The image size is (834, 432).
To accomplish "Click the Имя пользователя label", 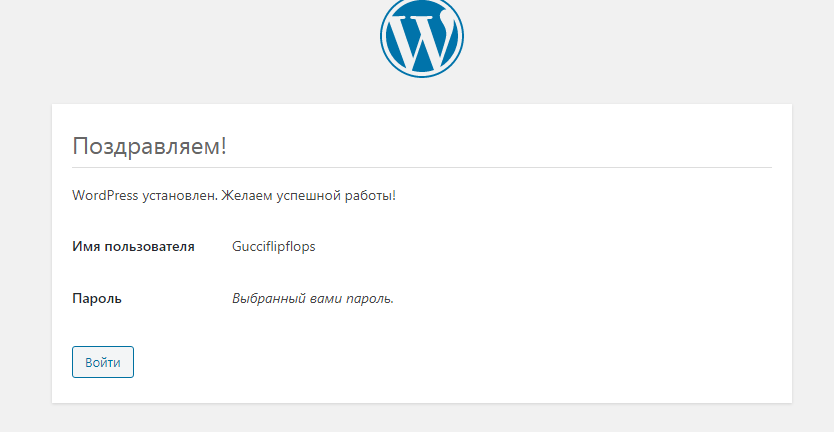I will 134,247.
